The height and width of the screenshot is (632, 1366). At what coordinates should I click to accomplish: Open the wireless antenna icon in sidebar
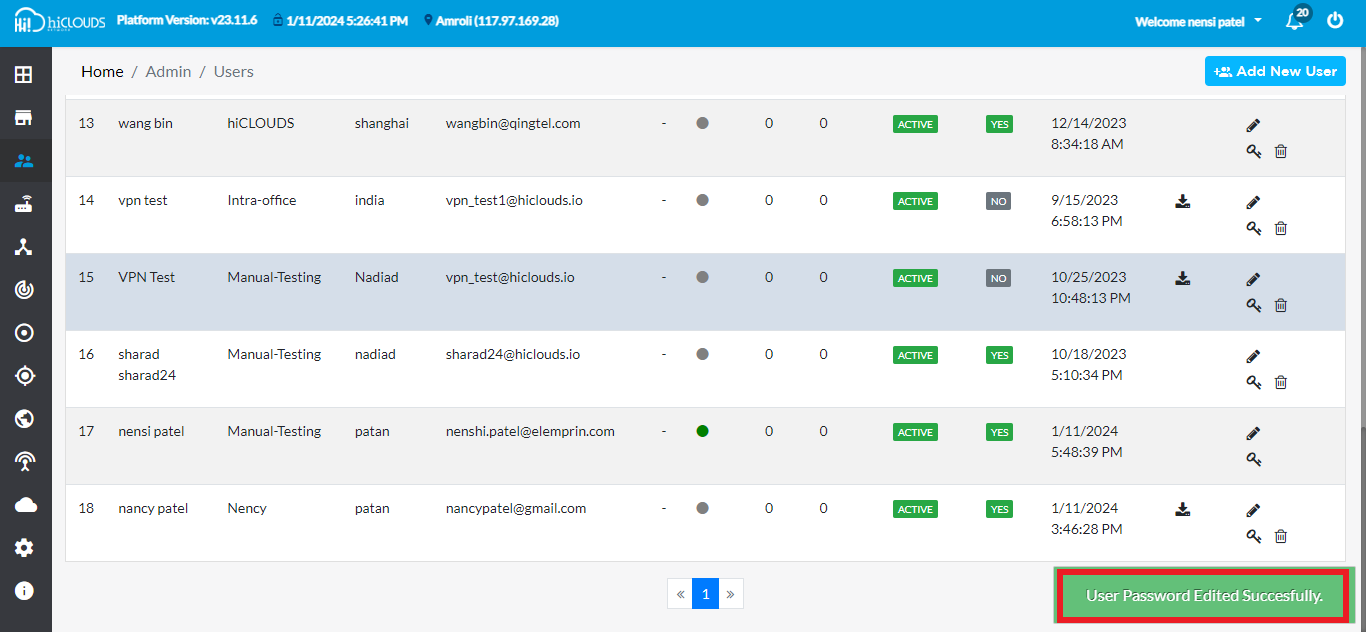[x=24, y=462]
